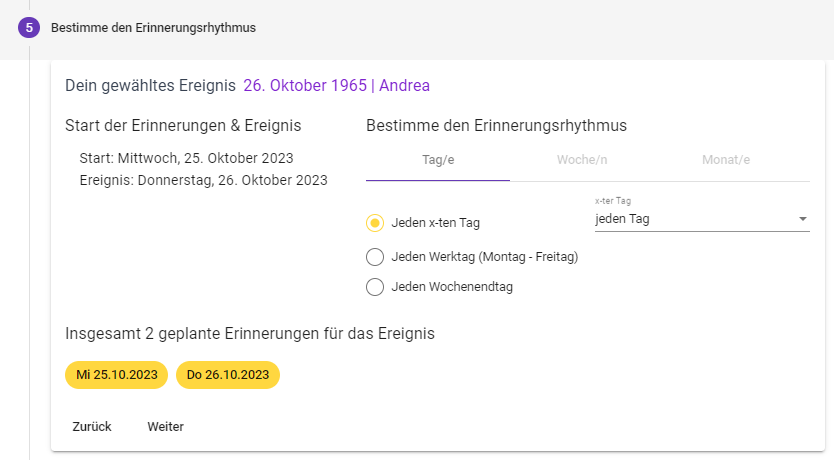Viewport: 834px width, 460px height.
Task: Click the 'Dein gewähltes Ereignis' label
Action: (x=150, y=86)
